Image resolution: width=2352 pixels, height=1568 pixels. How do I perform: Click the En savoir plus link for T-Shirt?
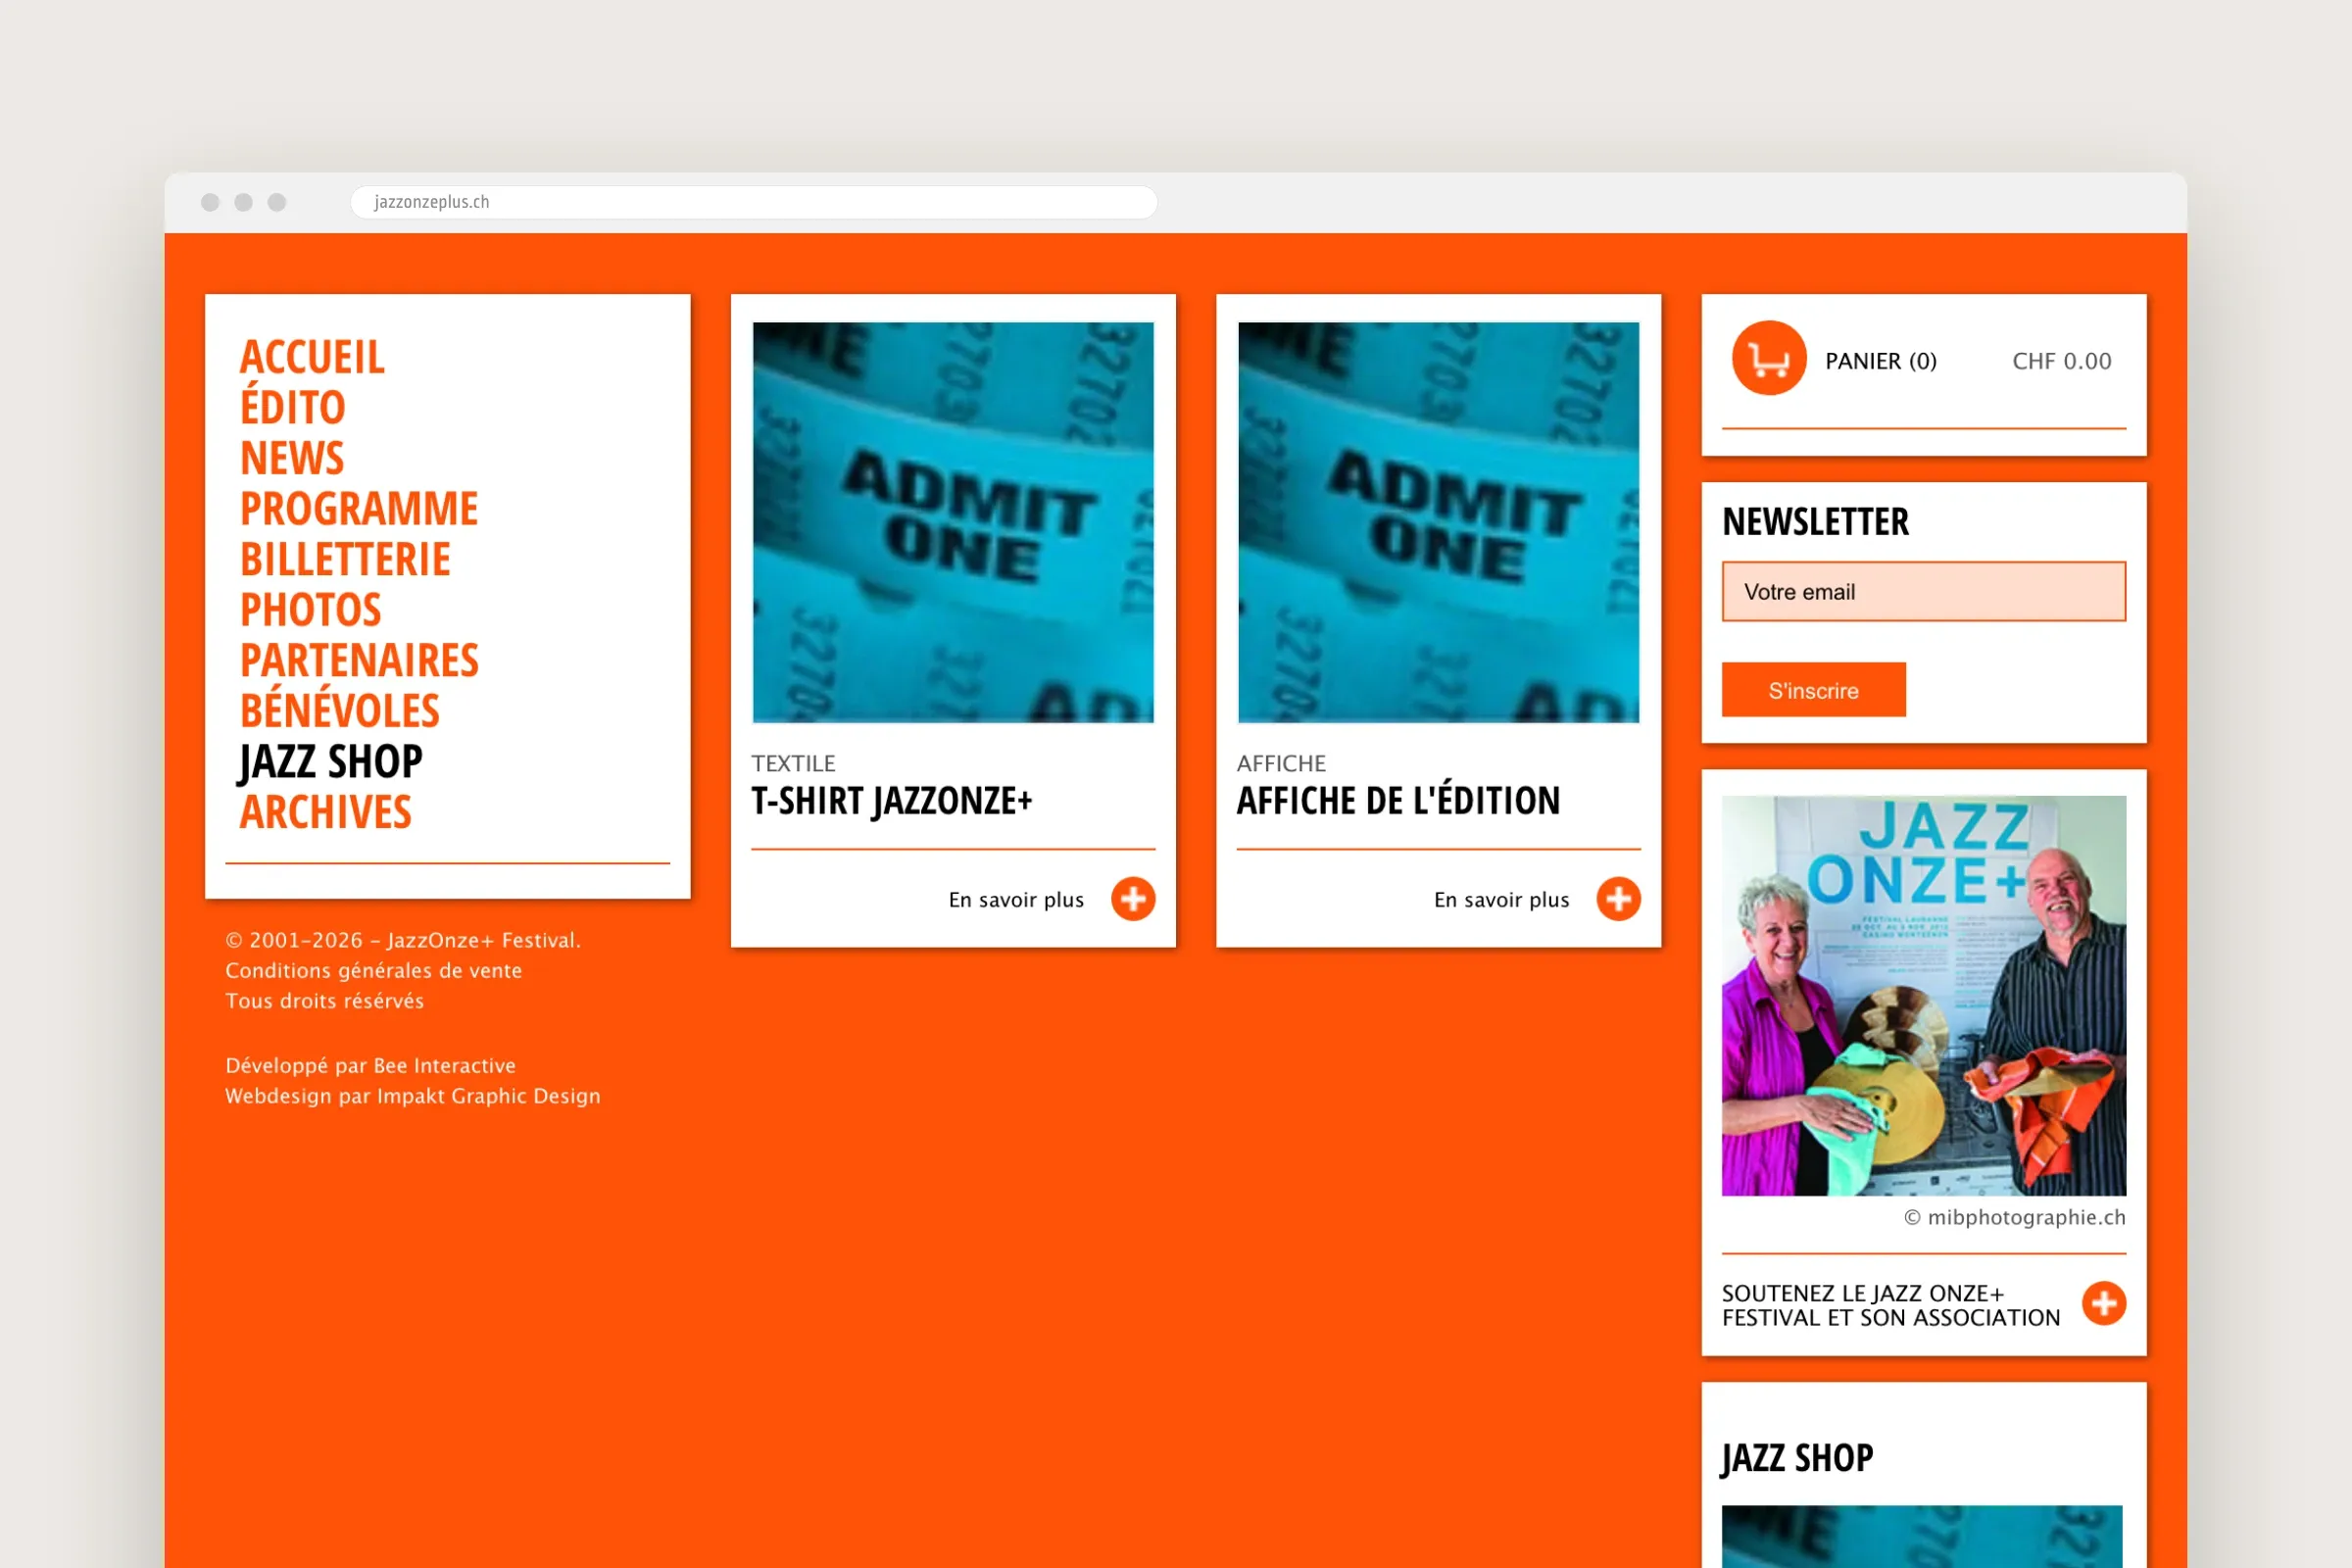click(1016, 900)
